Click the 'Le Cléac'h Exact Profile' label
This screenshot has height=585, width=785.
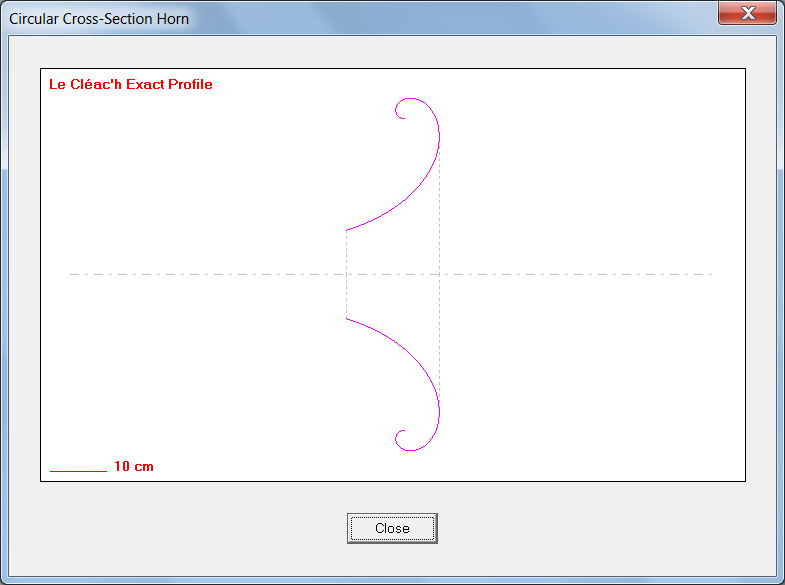coord(131,84)
